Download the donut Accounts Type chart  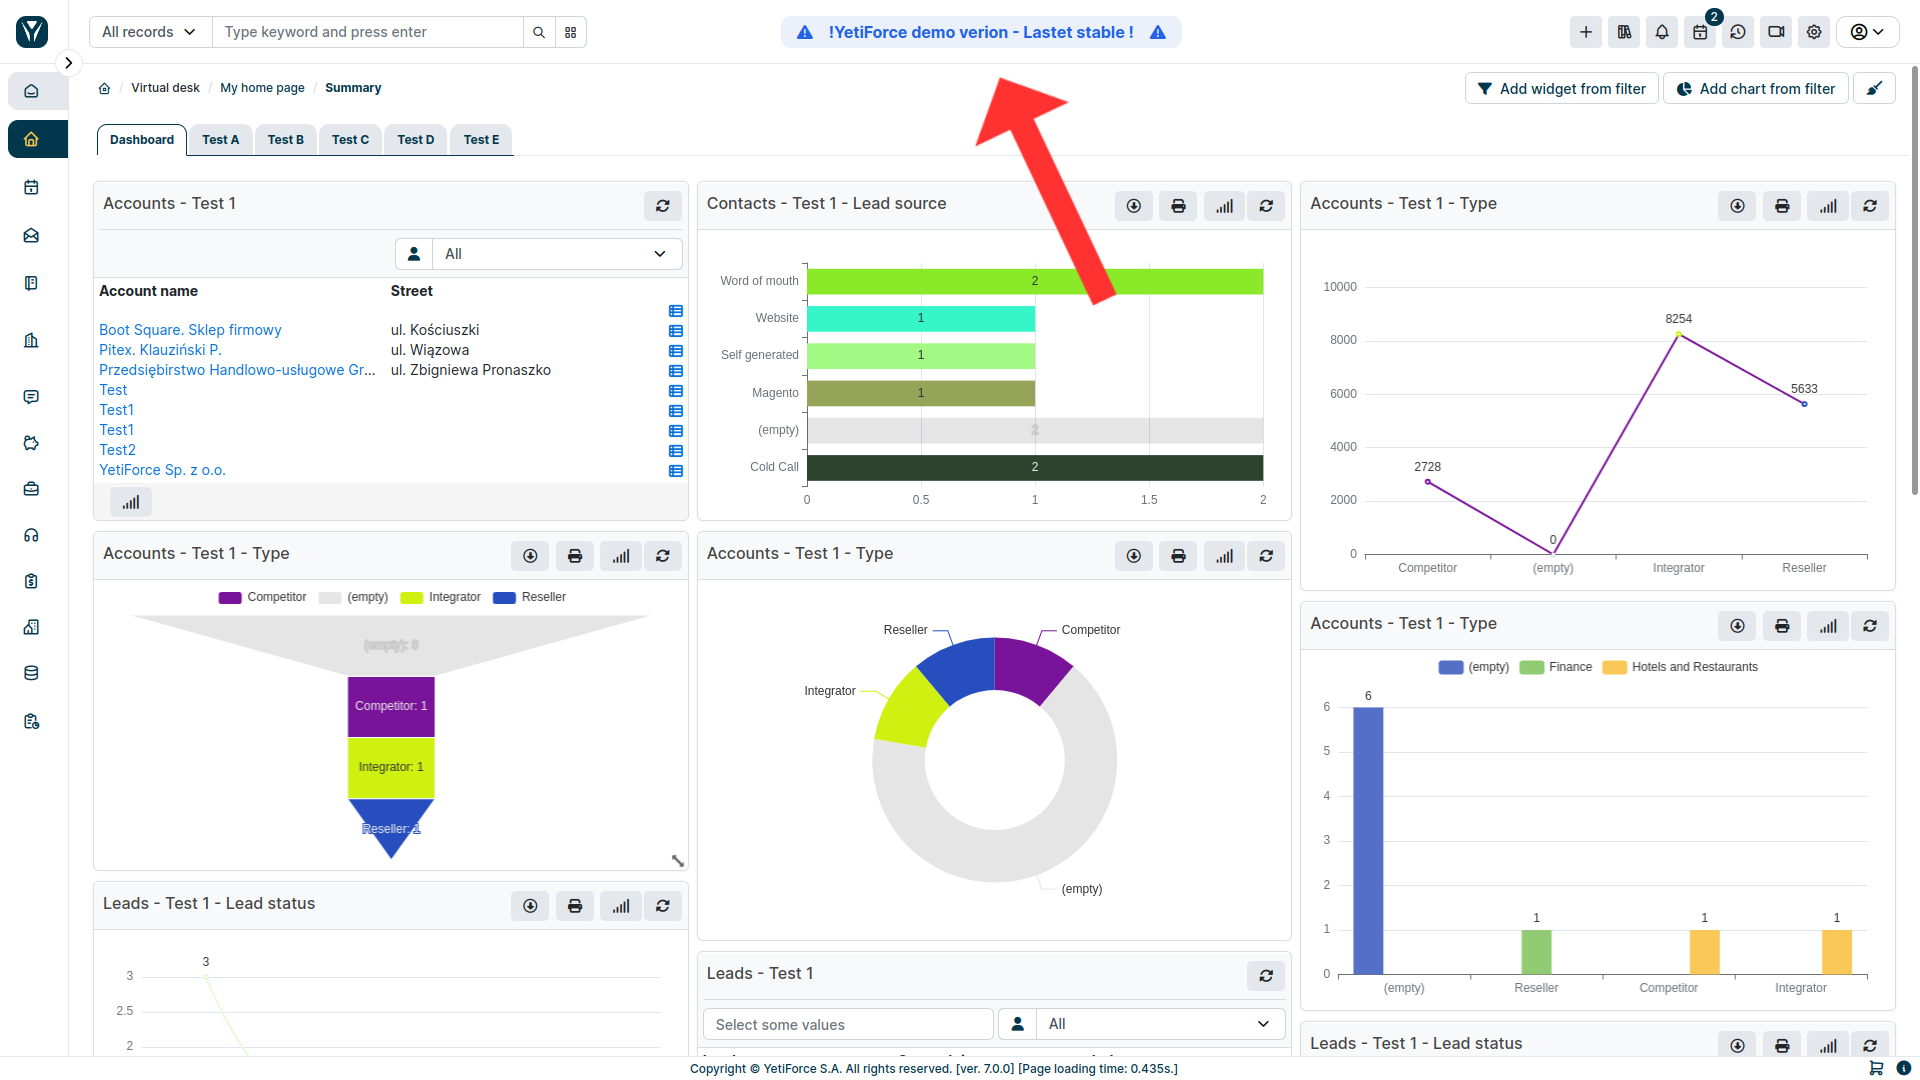1134,556
